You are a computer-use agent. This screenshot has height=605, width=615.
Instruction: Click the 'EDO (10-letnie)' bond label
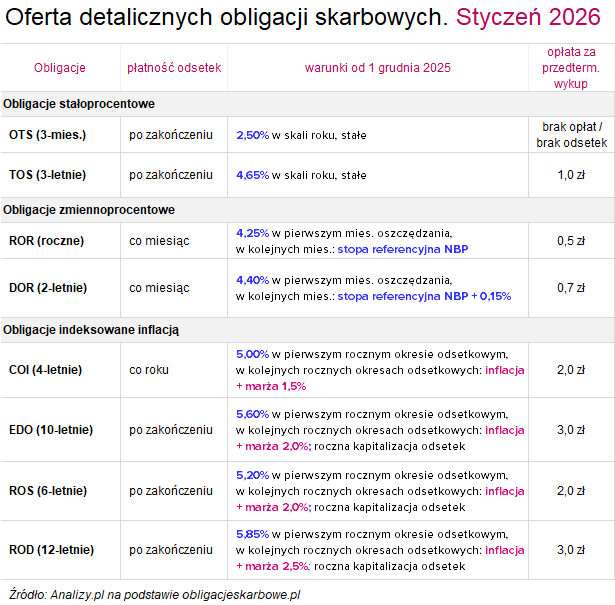click(x=50, y=429)
